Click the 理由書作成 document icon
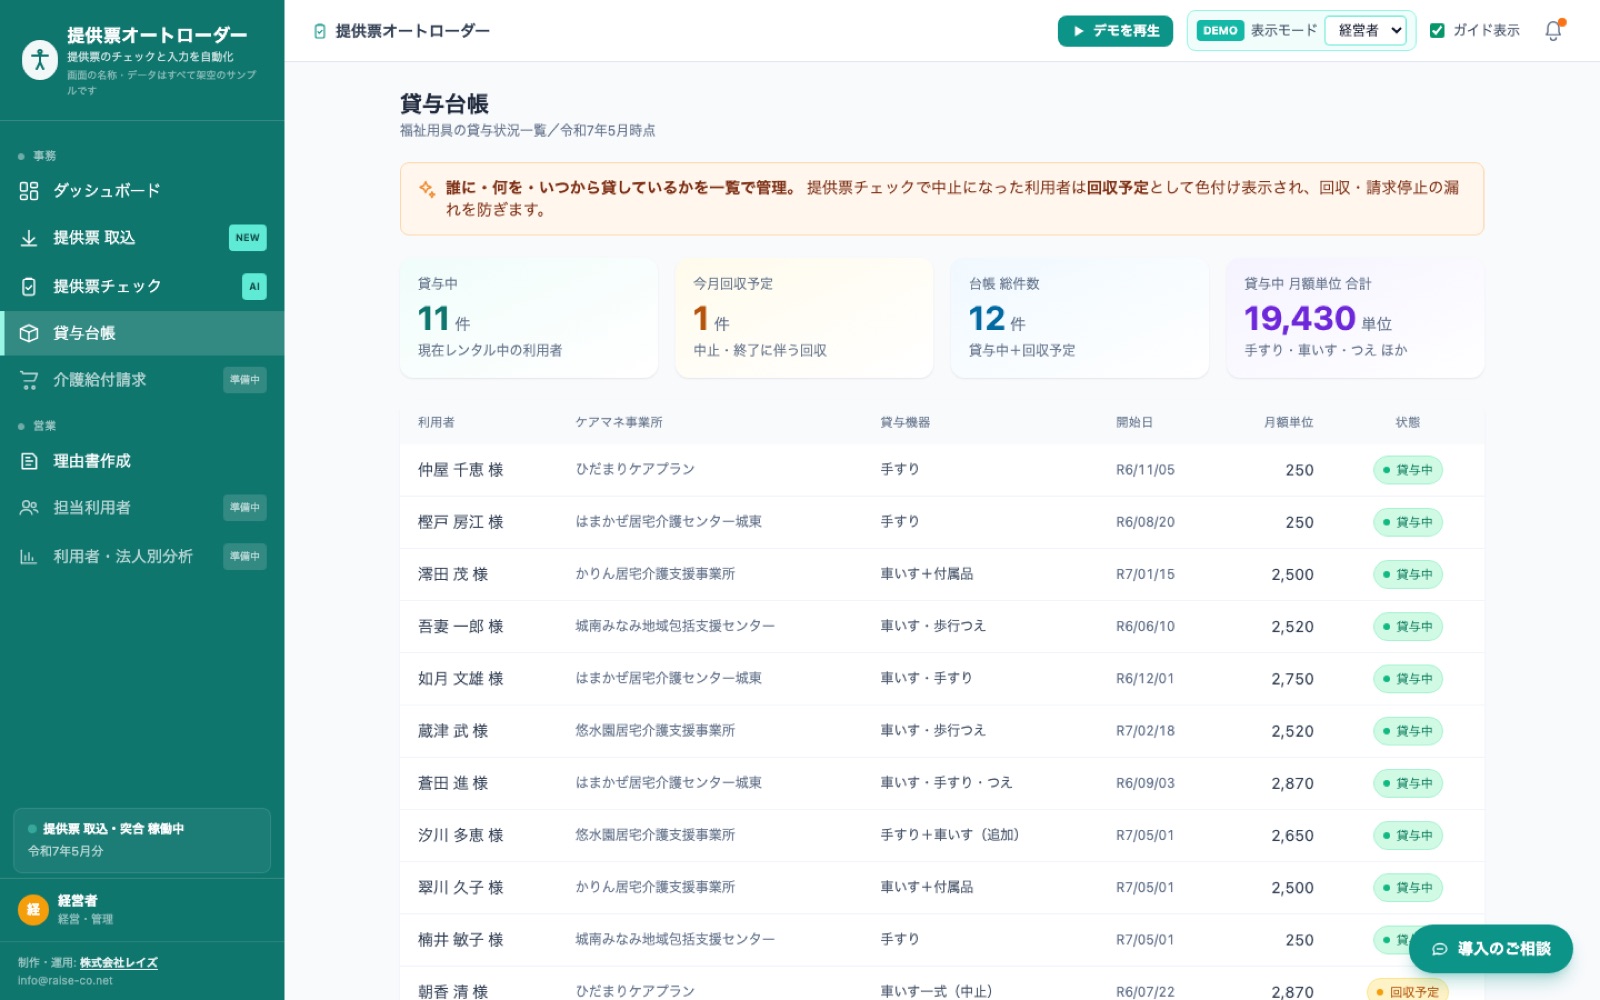The image size is (1600, 1000). (29, 461)
